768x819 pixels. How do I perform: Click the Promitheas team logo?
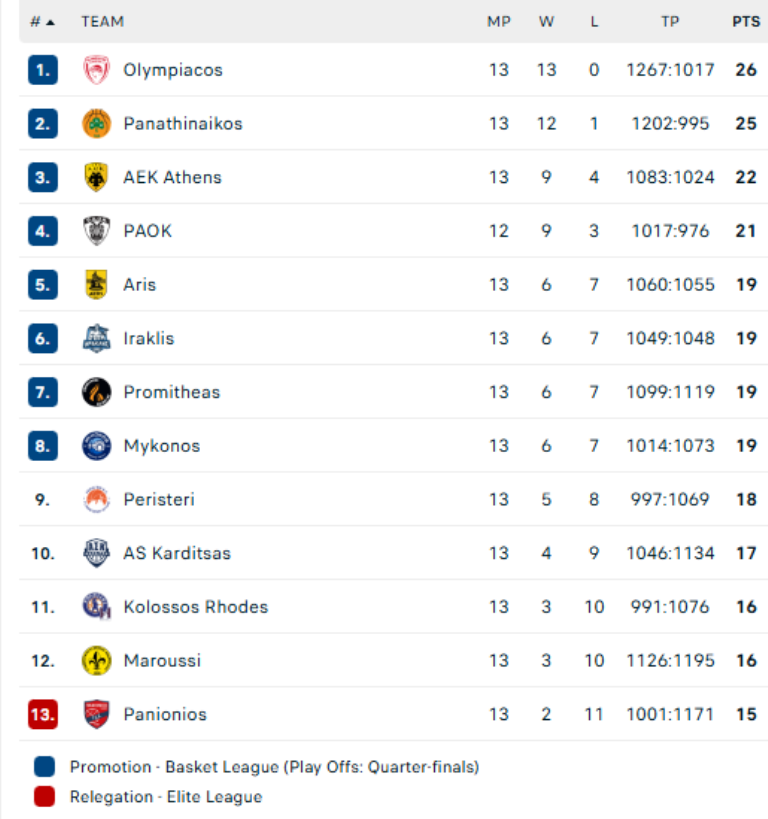click(x=96, y=392)
